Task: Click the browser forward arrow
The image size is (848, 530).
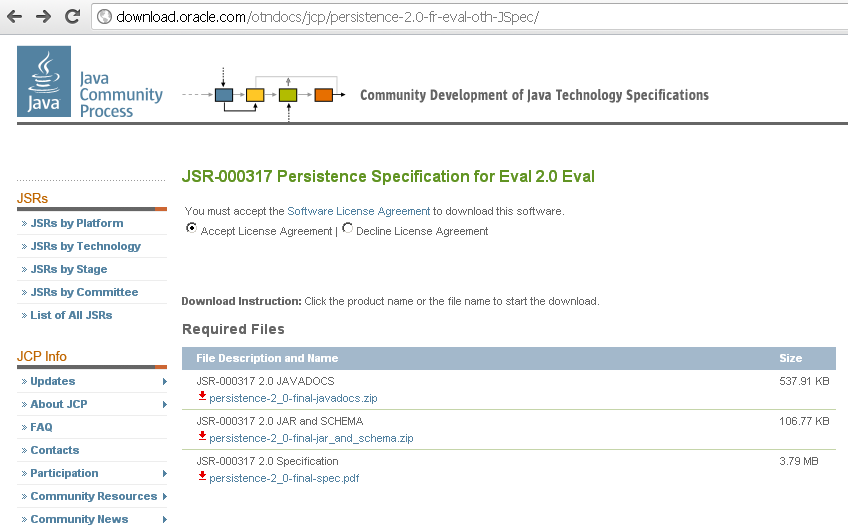Action: [44, 17]
